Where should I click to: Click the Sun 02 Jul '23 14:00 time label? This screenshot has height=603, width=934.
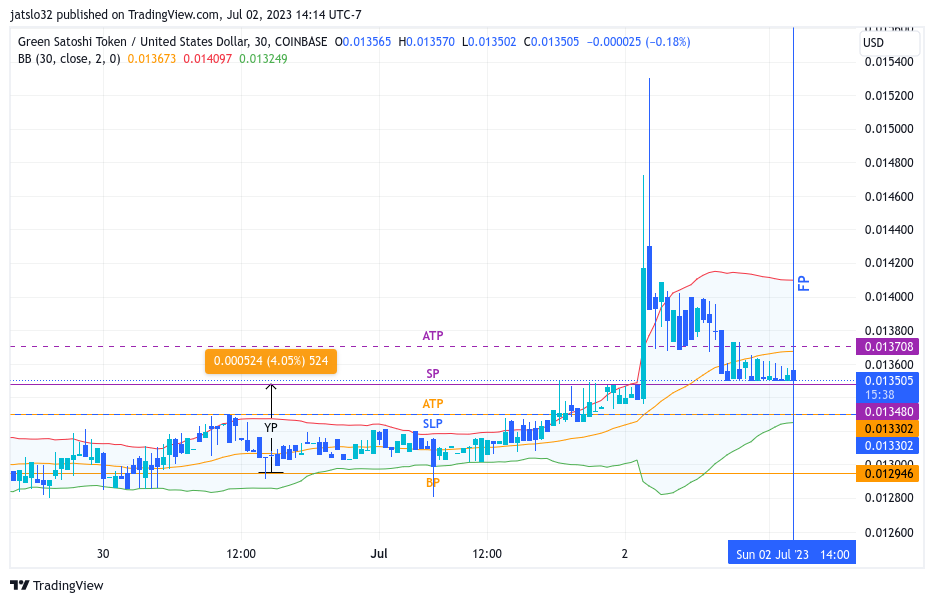[792, 554]
